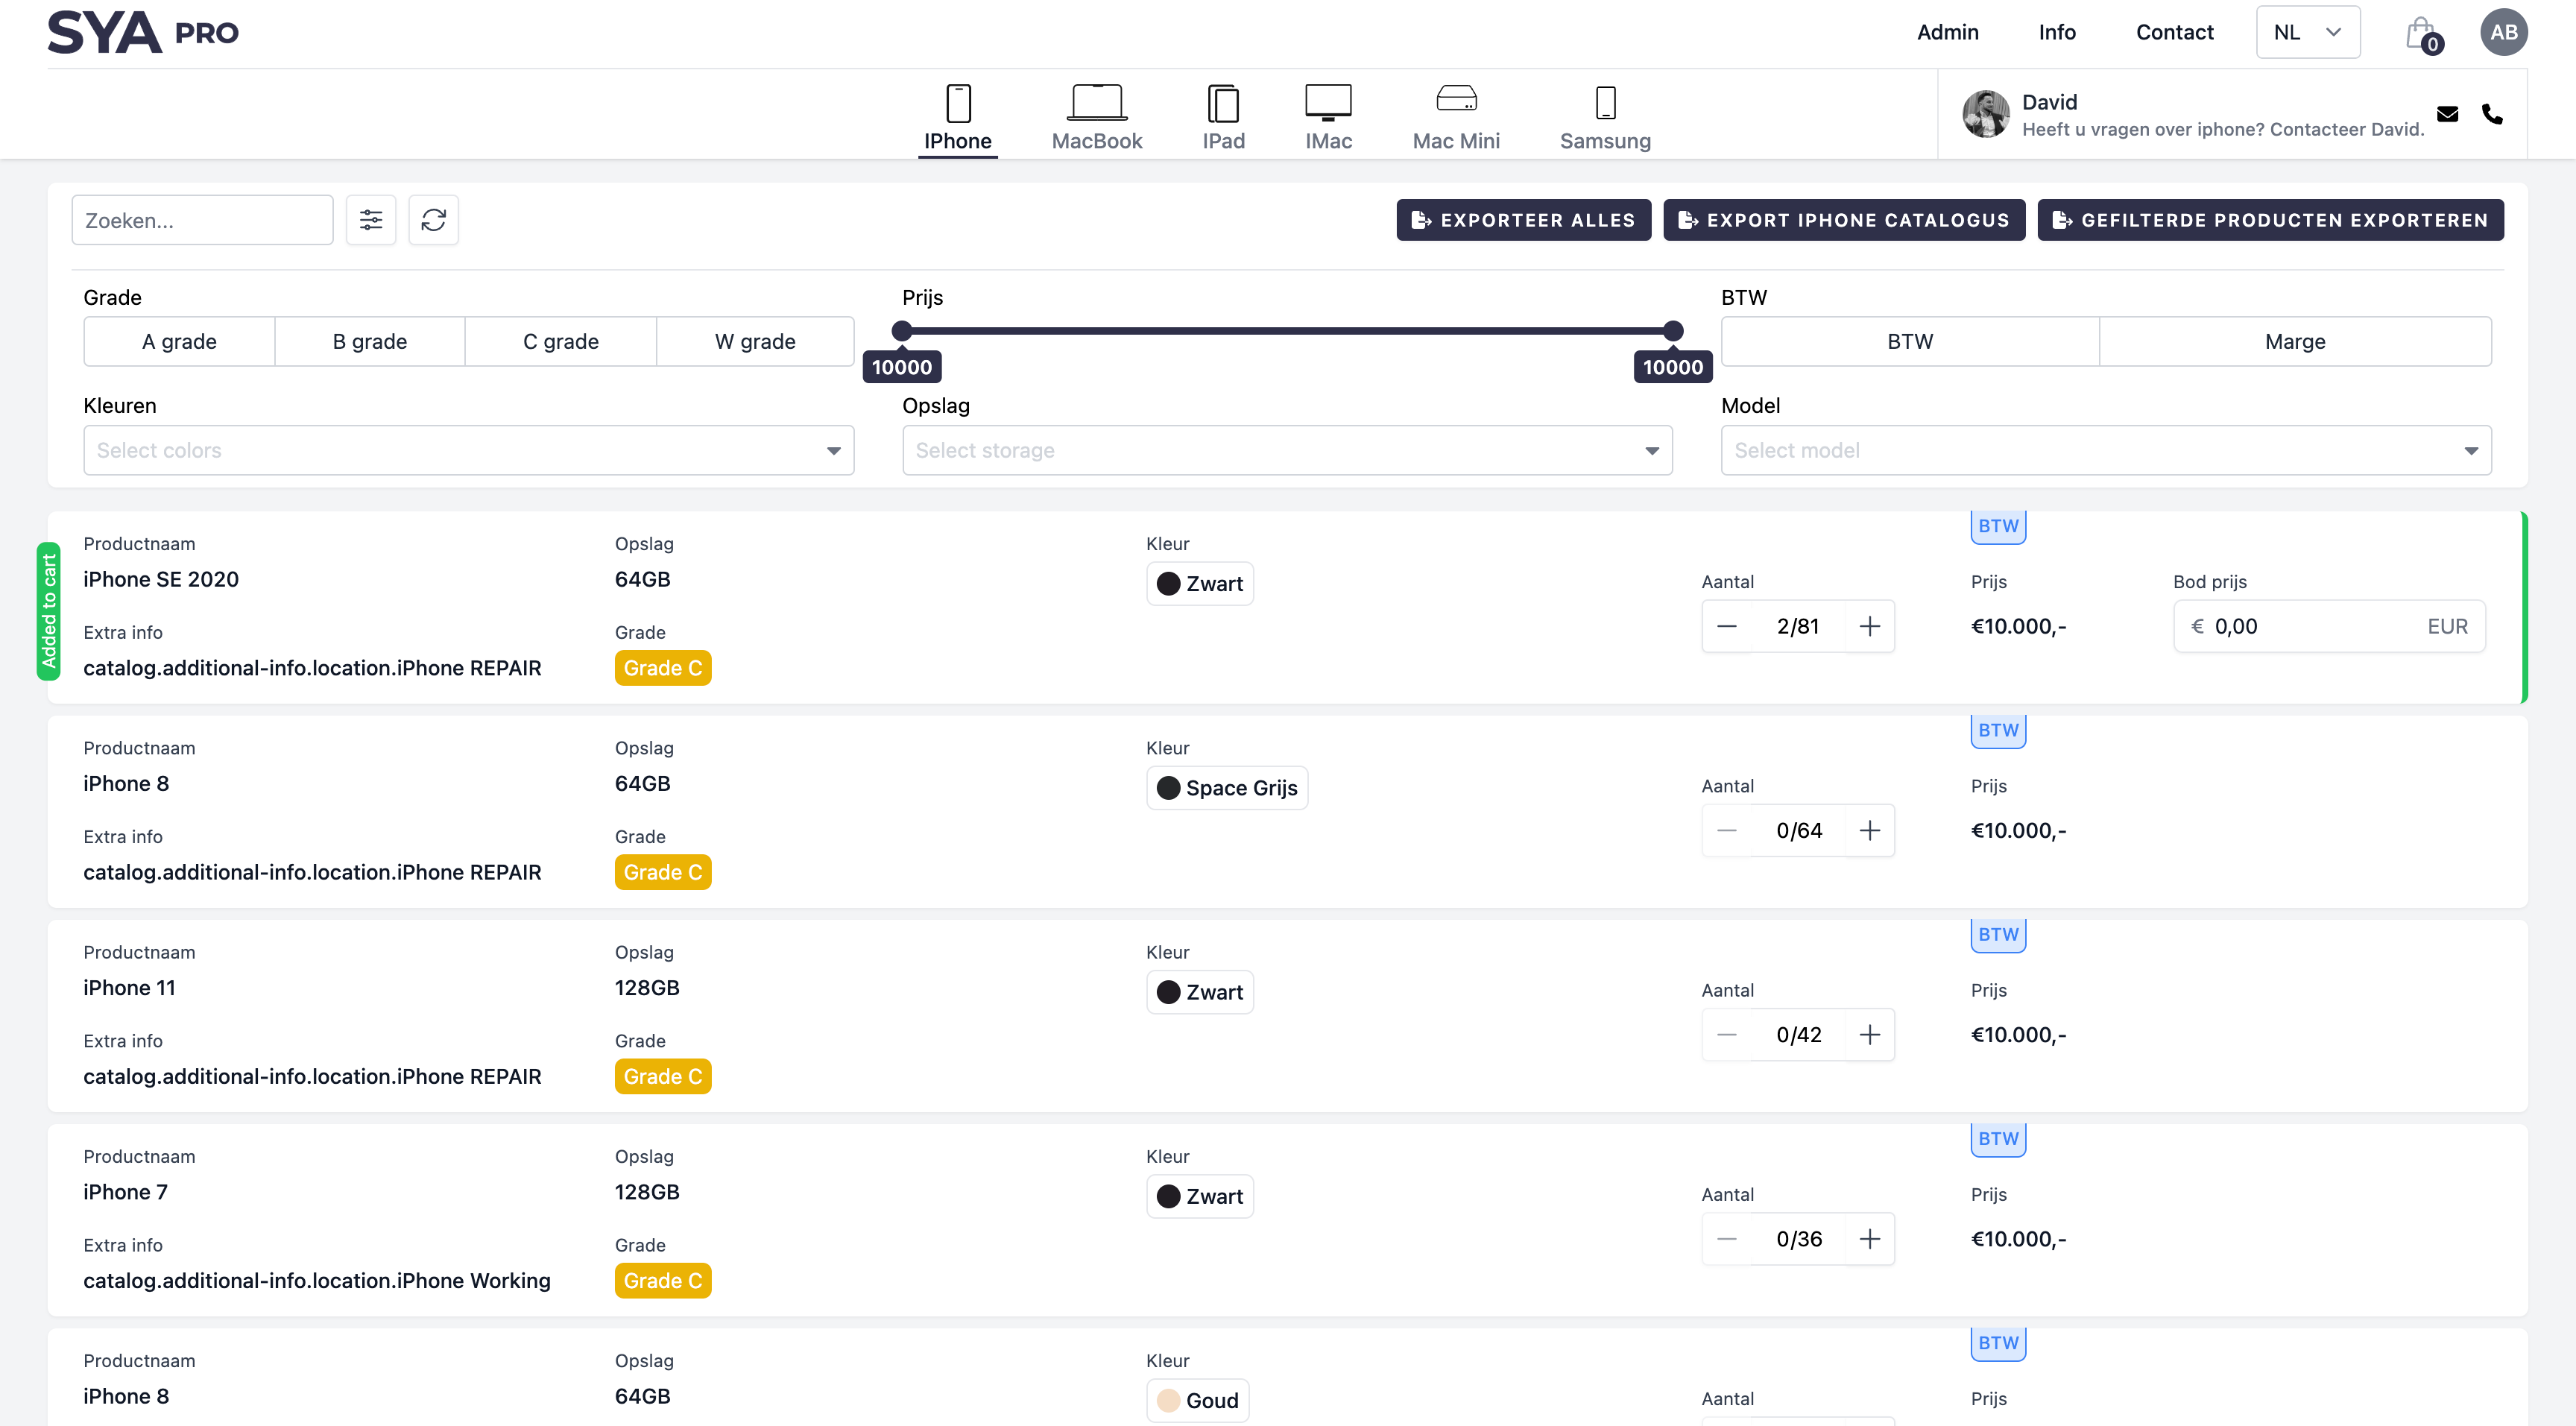Viewport: 2576px width, 1426px height.
Task: Increase quantity for iPhone 8 Space Grijs
Action: [1869, 830]
